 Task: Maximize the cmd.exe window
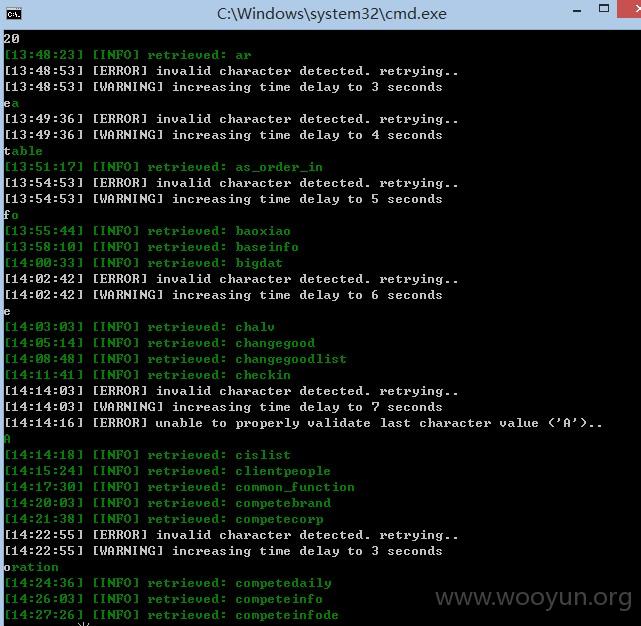(x=604, y=8)
